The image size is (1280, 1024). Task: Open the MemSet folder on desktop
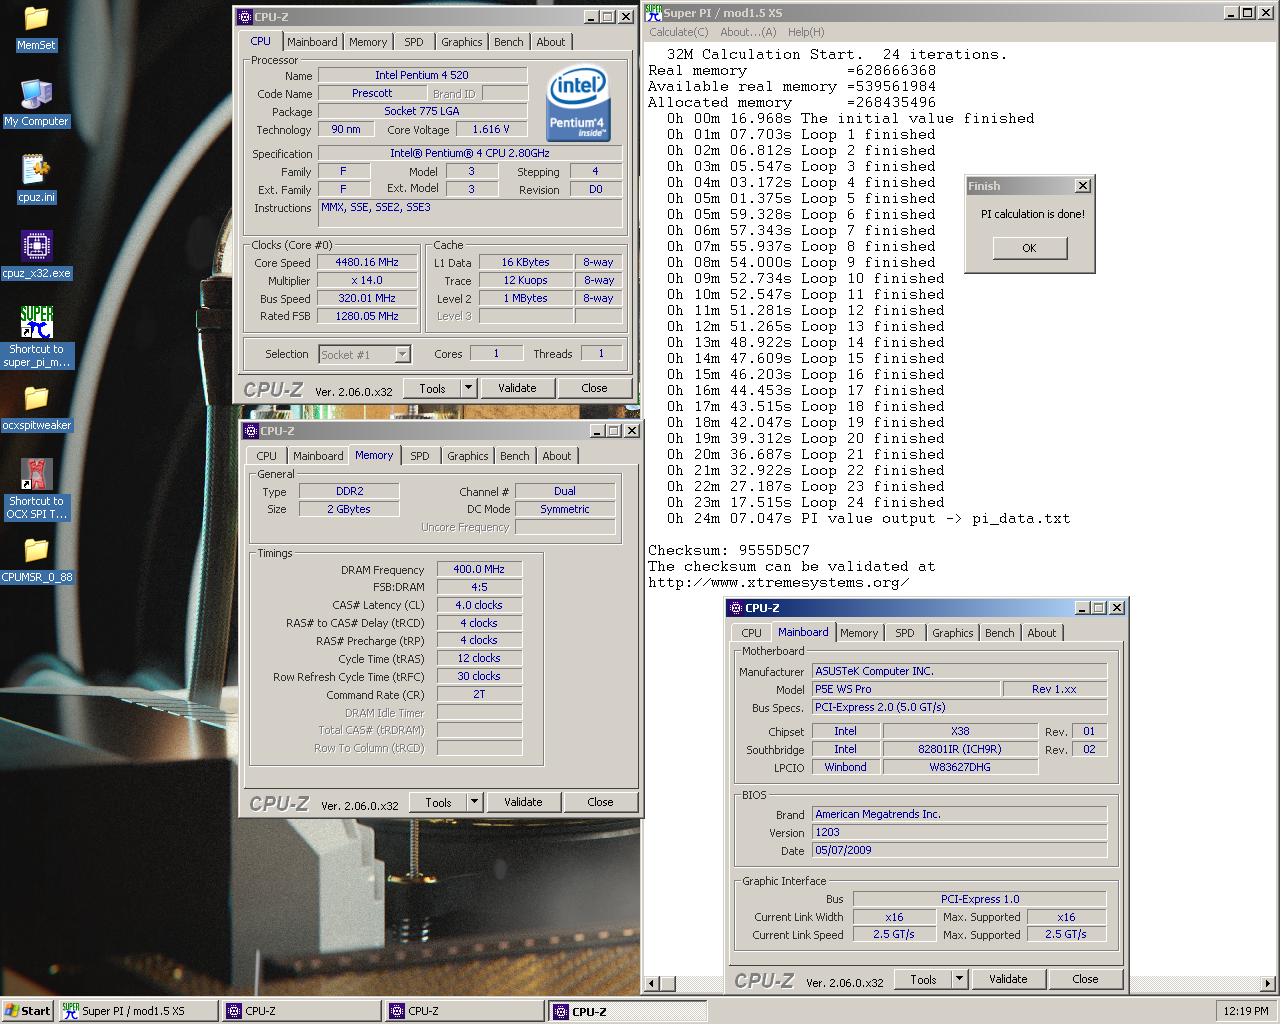click(x=36, y=29)
